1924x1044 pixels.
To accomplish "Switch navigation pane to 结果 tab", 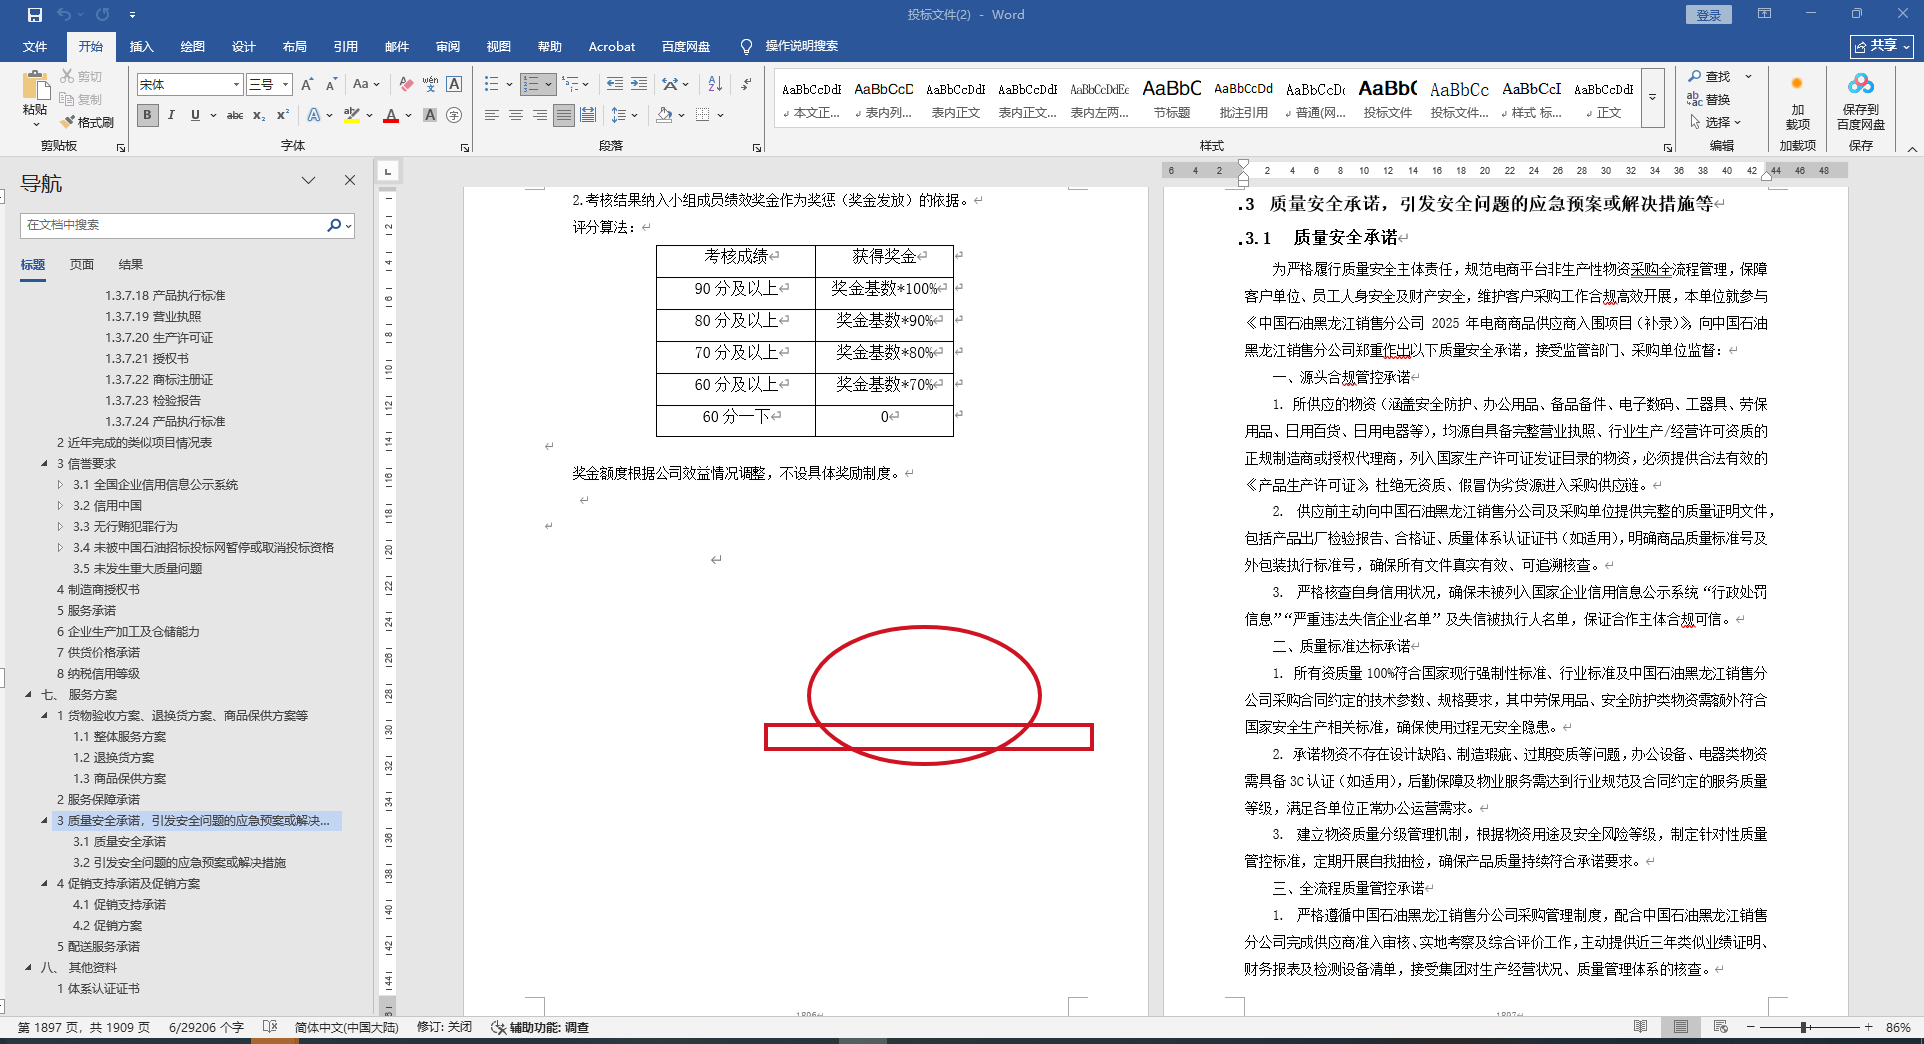I will pyautogui.click(x=131, y=265).
